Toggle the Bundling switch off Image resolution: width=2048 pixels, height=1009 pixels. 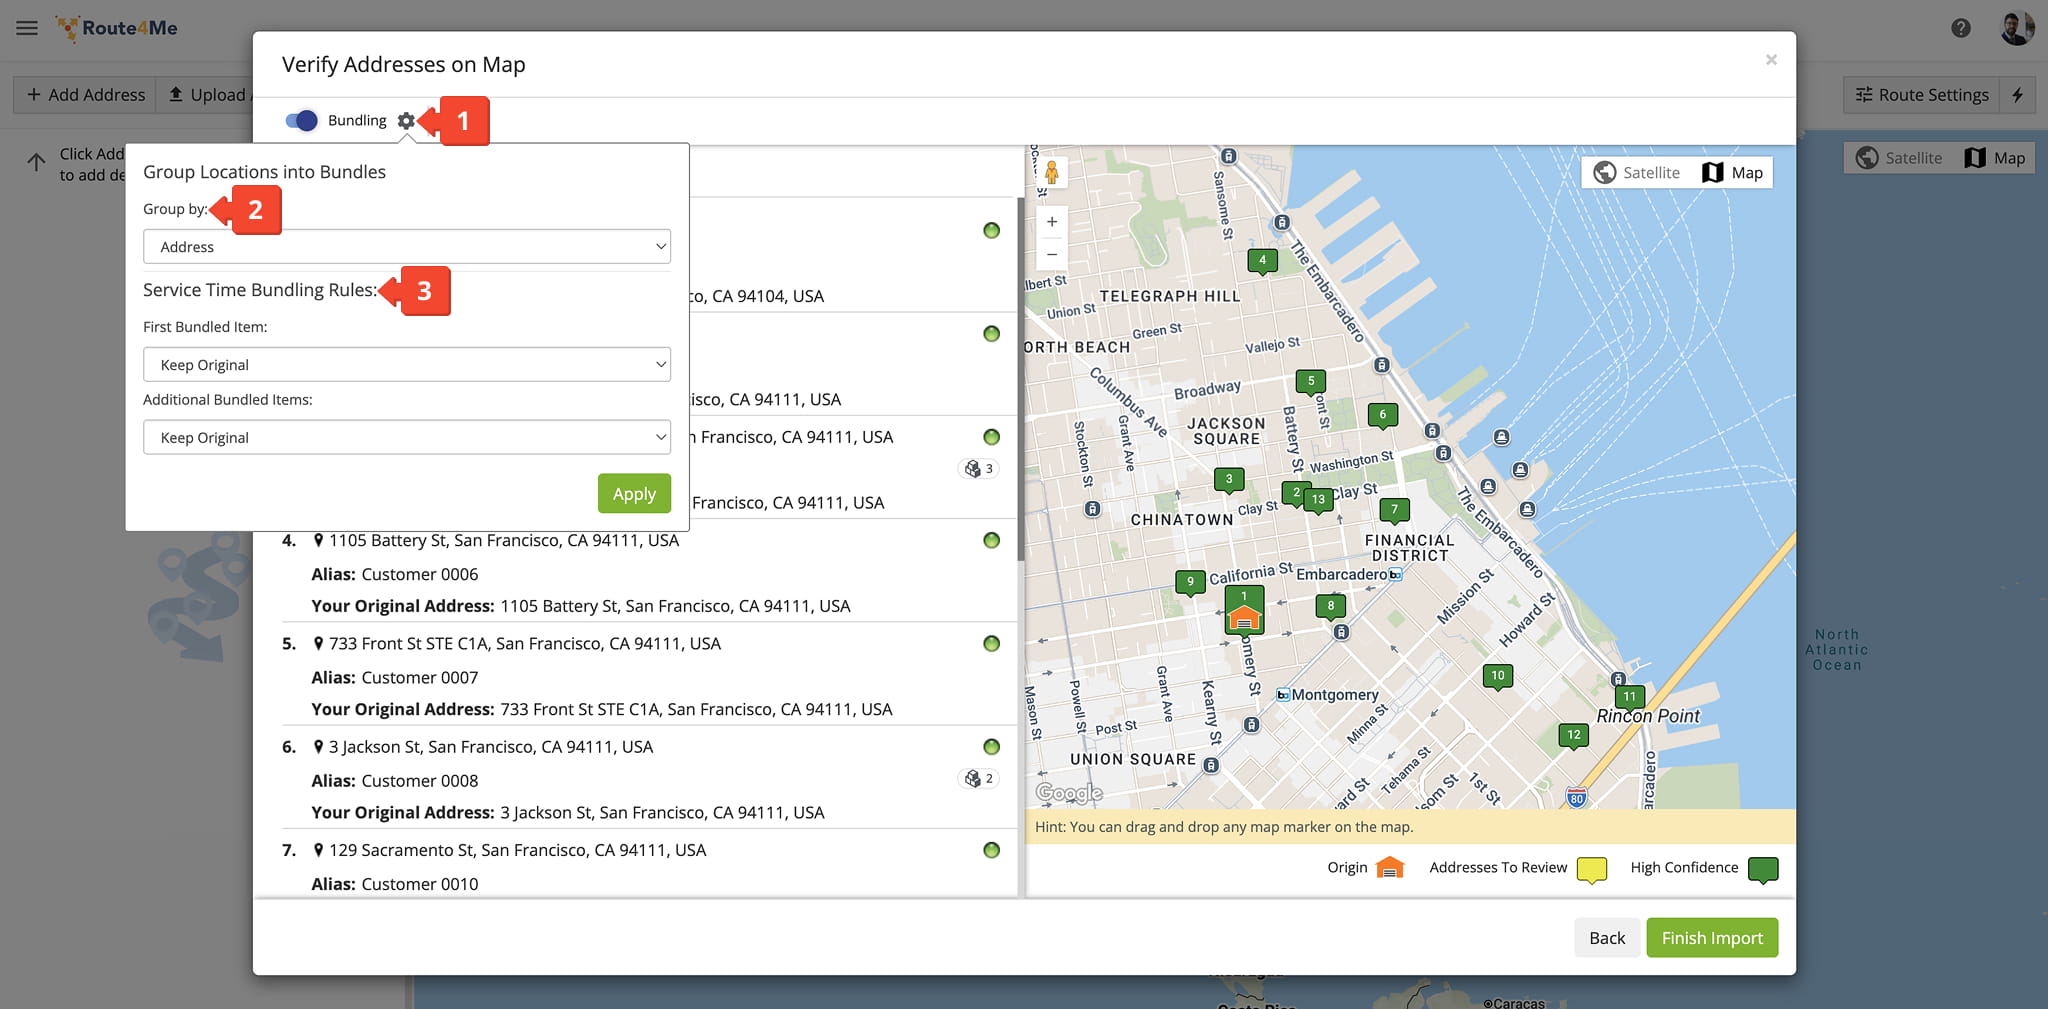pos(301,121)
